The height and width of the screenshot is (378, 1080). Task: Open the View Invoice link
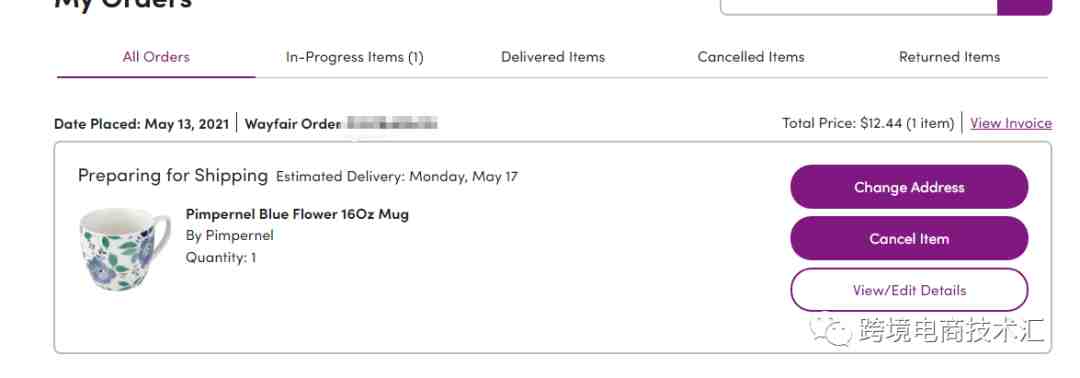(x=1010, y=123)
